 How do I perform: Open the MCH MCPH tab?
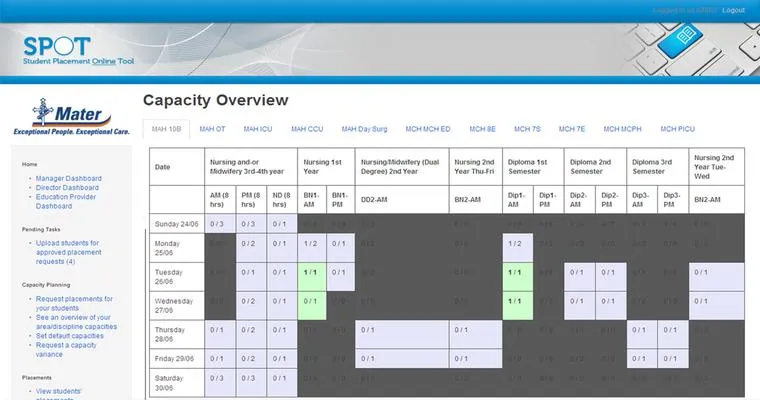tap(622, 129)
